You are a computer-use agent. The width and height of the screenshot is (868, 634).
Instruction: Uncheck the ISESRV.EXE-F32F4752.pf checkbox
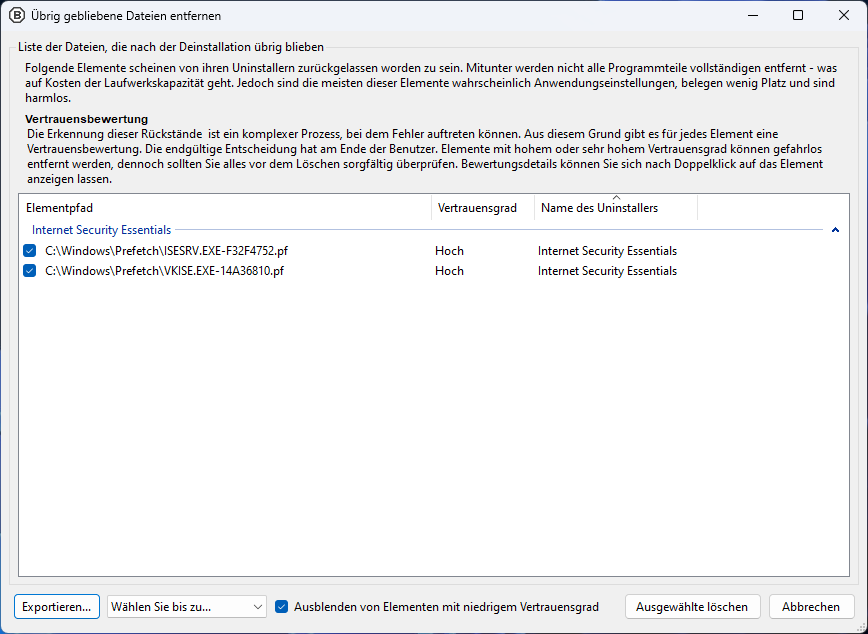[x=29, y=251]
